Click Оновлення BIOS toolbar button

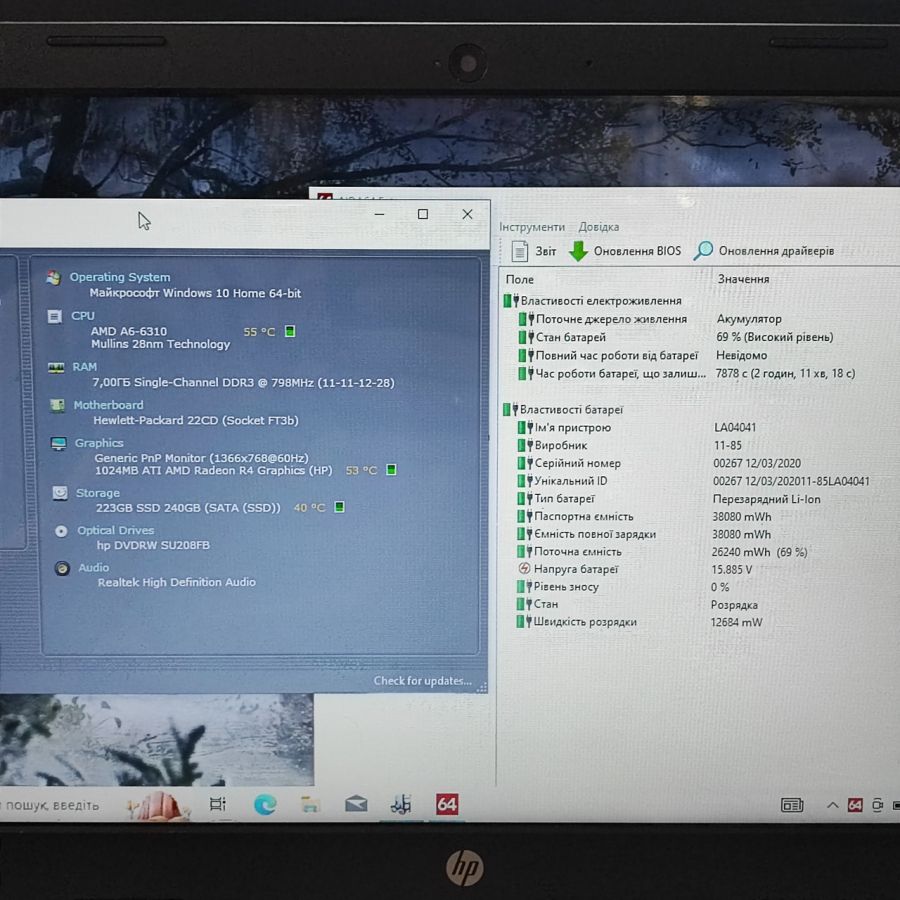(624, 251)
